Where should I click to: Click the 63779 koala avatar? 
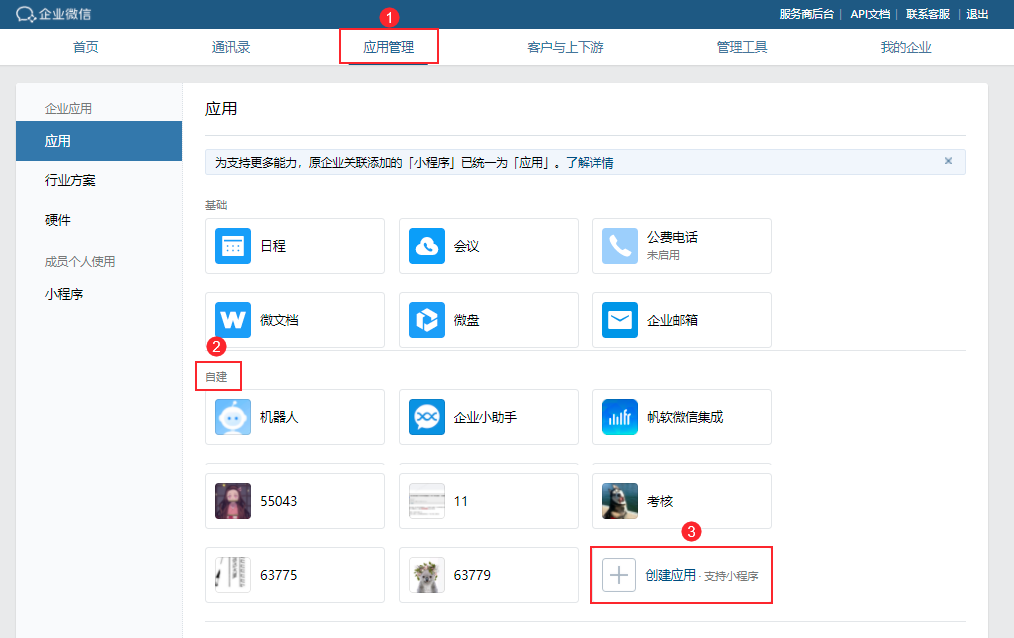pyautogui.click(x=427, y=575)
